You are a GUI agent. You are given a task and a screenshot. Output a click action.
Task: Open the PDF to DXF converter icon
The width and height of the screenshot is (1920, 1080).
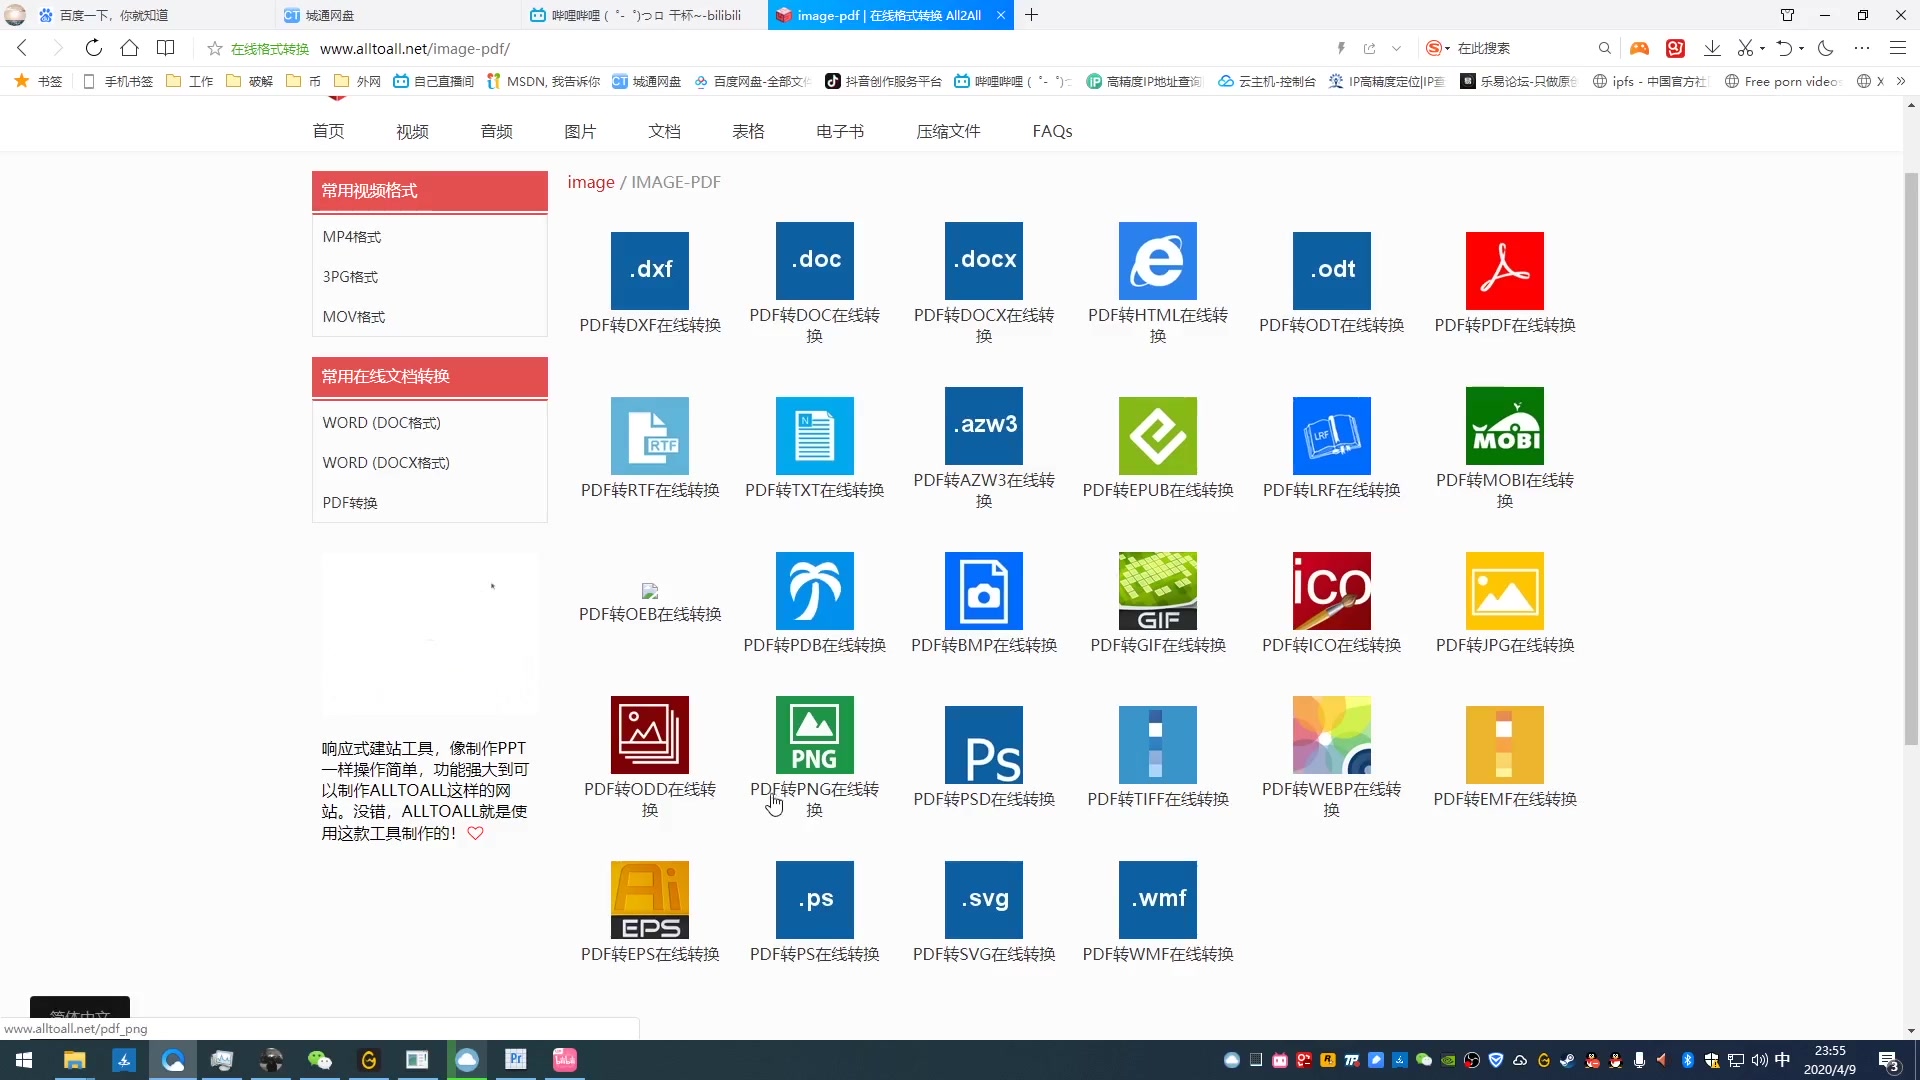[650, 270]
